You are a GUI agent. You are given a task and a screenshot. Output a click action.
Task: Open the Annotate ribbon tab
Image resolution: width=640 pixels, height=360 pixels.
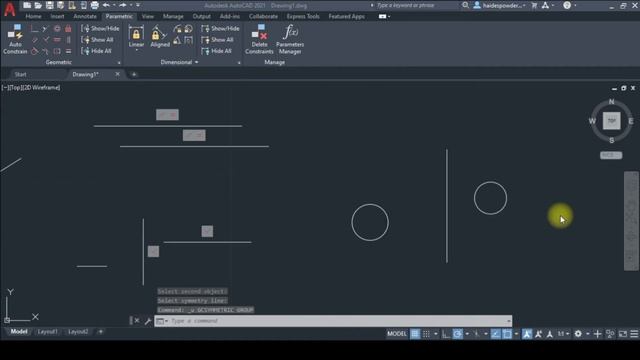click(85, 16)
